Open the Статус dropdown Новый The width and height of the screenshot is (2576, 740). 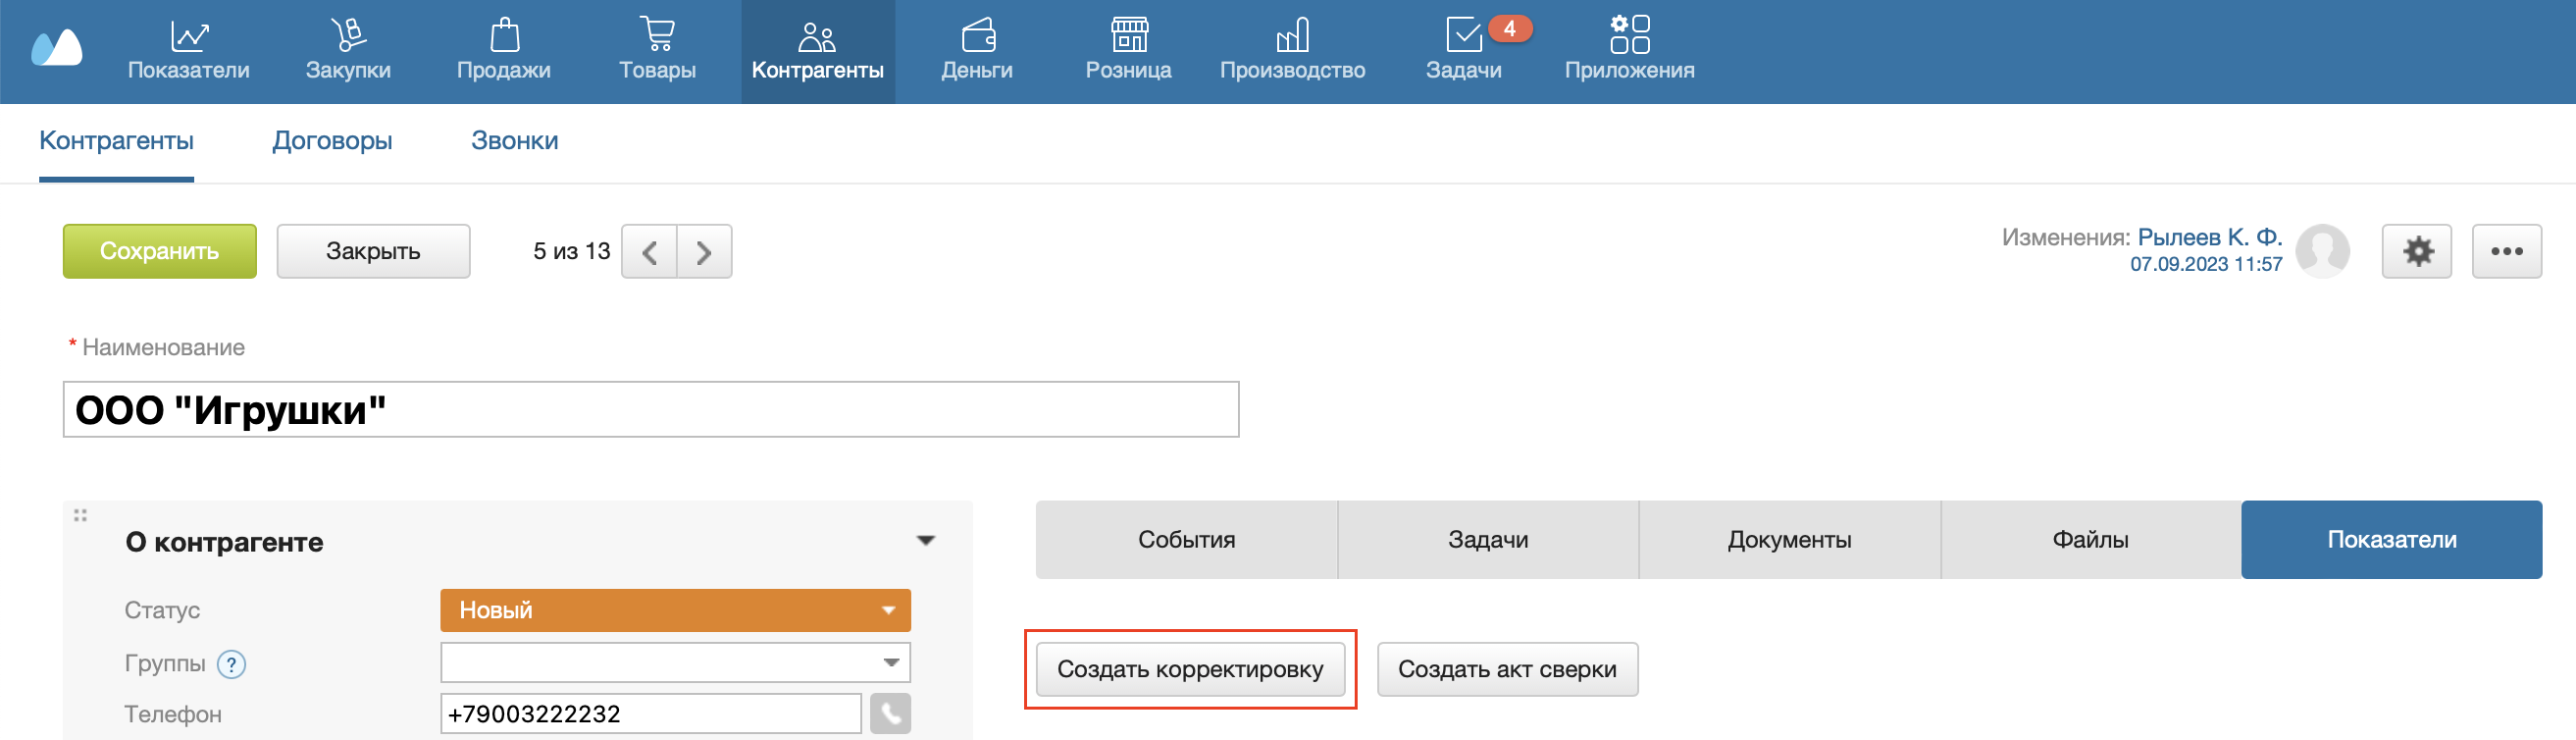[675, 610]
